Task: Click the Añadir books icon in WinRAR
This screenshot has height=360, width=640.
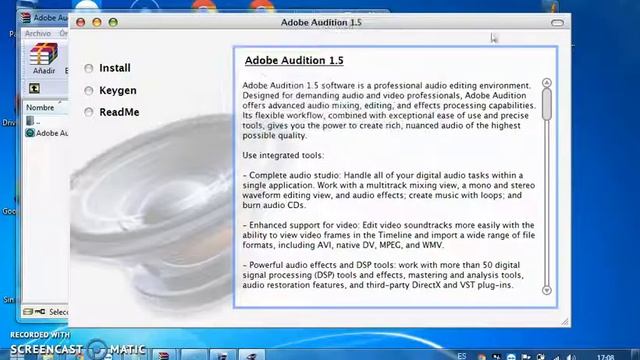Action: [44, 54]
